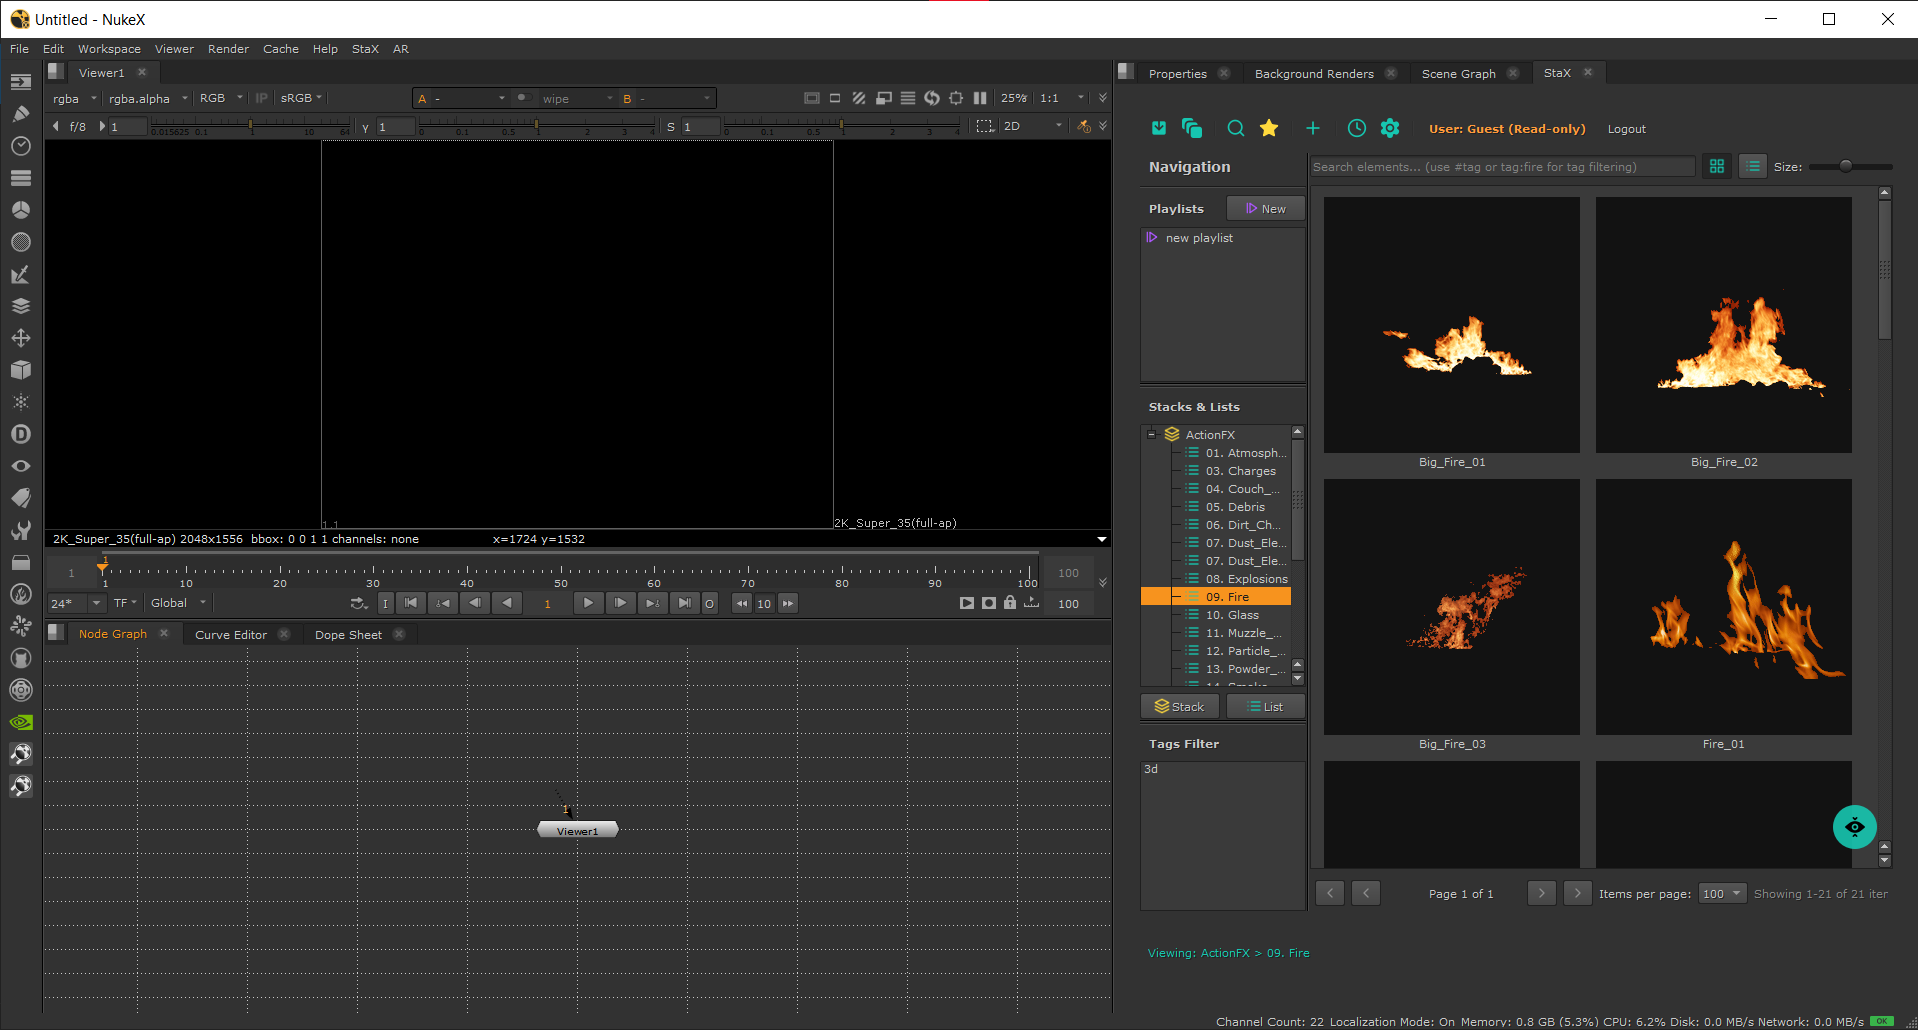Screen dimensions: 1918x1030
Task: Click the StaX magnifier search icon
Action: (1236, 128)
